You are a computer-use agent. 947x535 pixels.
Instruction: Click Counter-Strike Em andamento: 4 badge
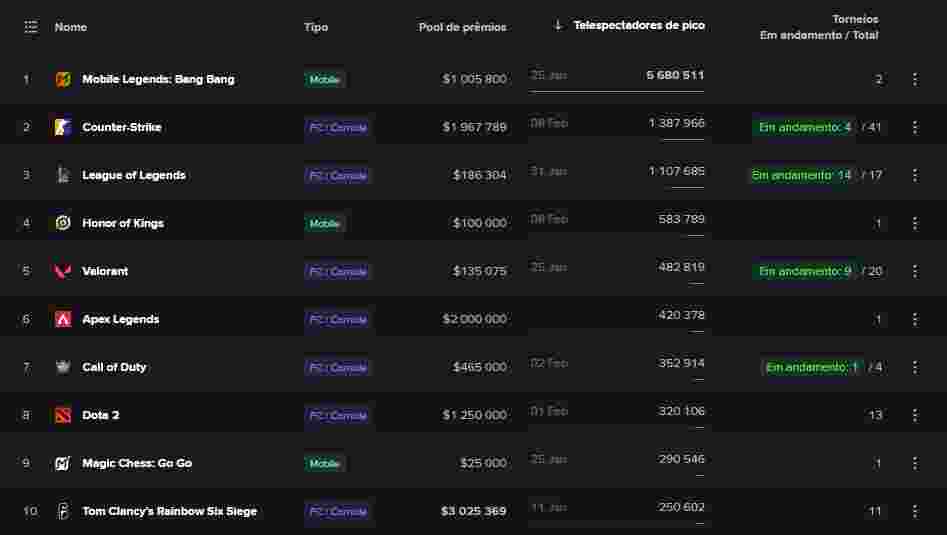(804, 127)
